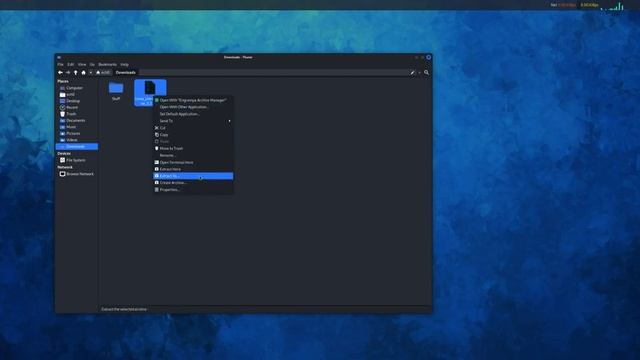640x360 pixels.
Task: Select the highlighted archive file icon
Action: pyautogui.click(x=150, y=87)
